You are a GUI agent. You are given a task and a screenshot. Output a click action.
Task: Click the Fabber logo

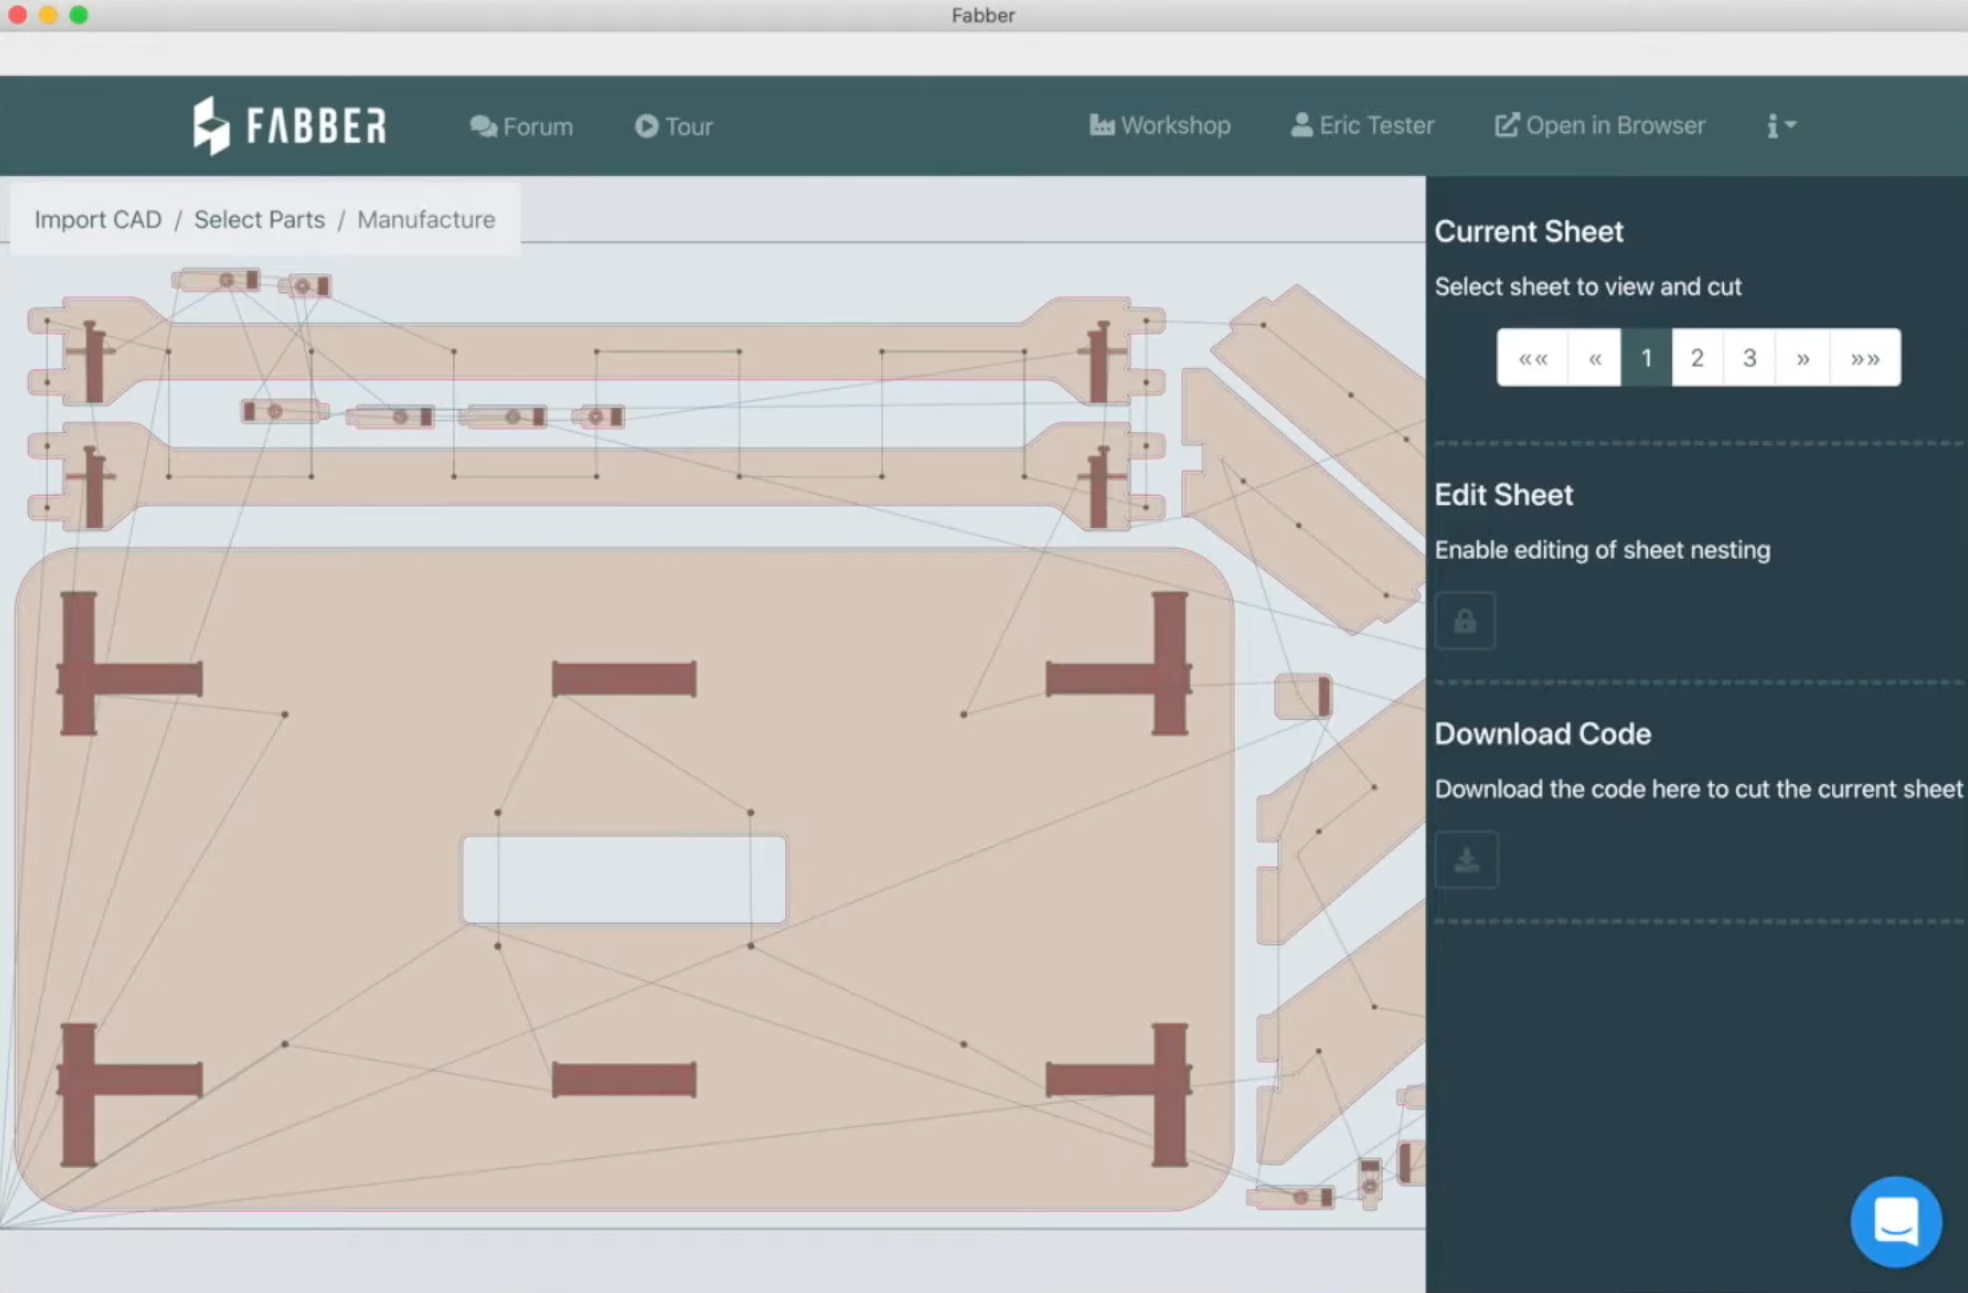[290, 126]
